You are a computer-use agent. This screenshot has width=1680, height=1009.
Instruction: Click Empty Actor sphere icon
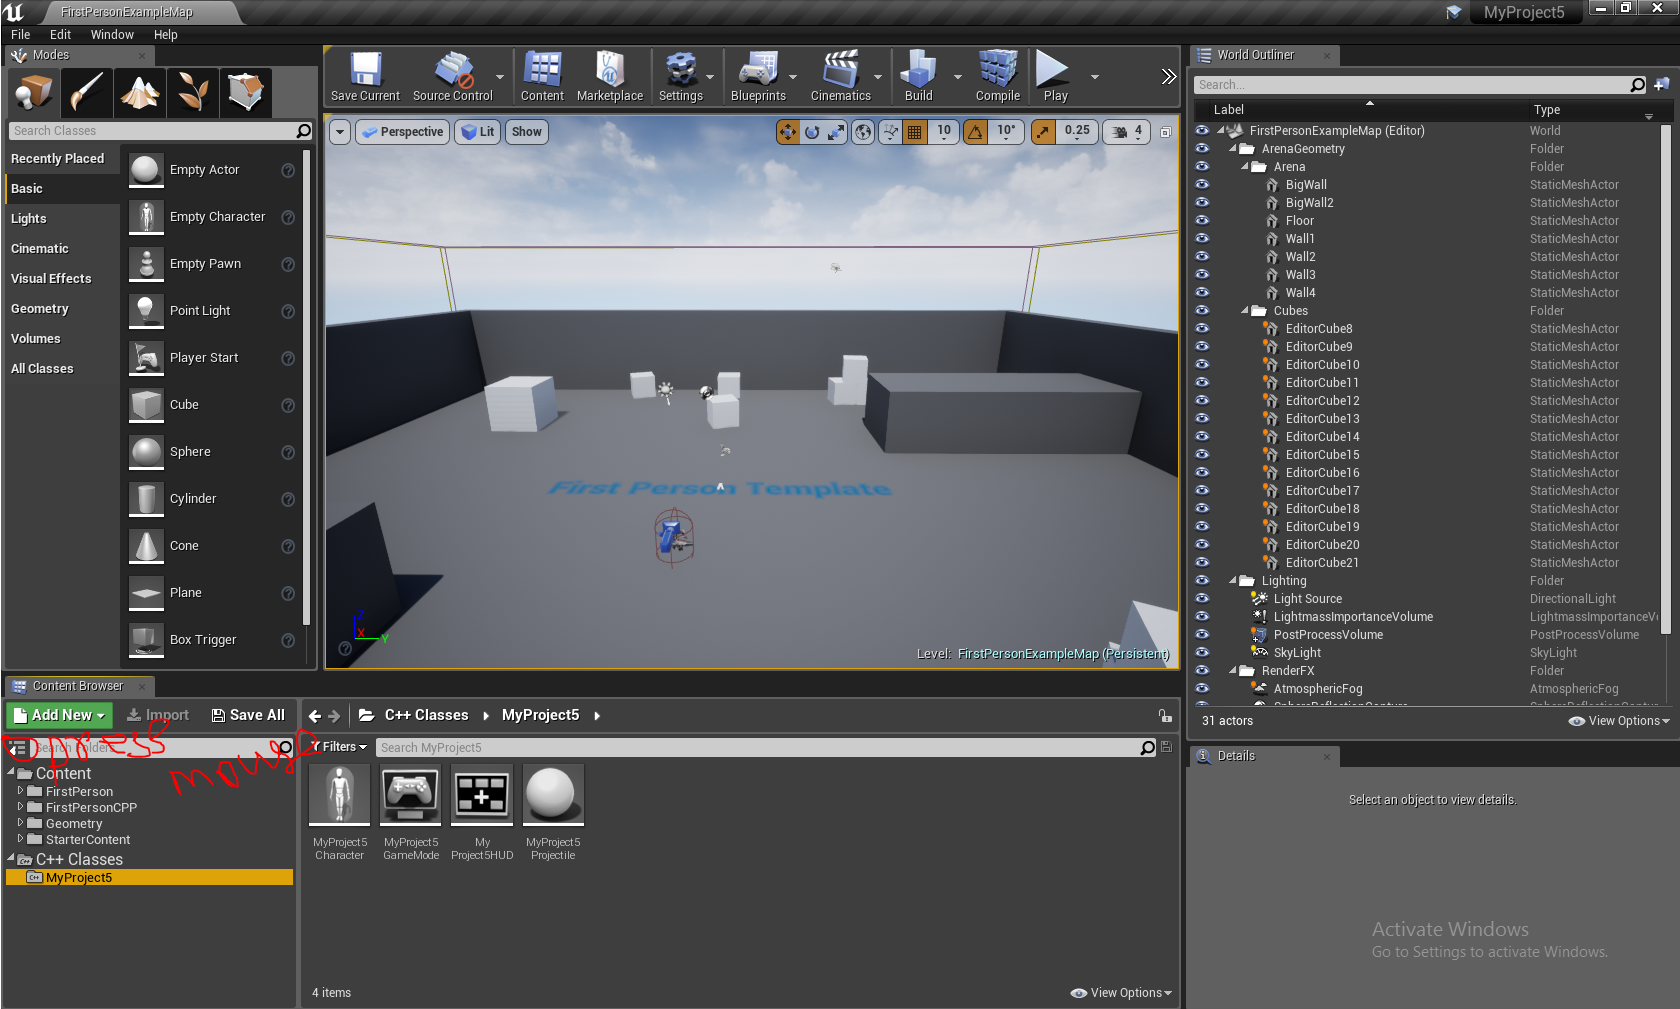coord(146,170)
